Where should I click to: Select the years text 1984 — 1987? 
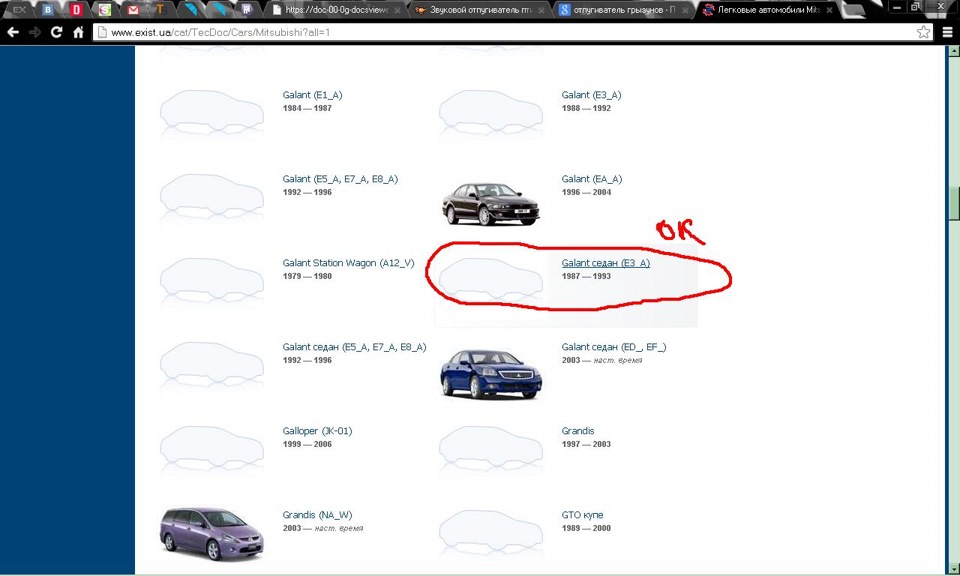(307, 108)
